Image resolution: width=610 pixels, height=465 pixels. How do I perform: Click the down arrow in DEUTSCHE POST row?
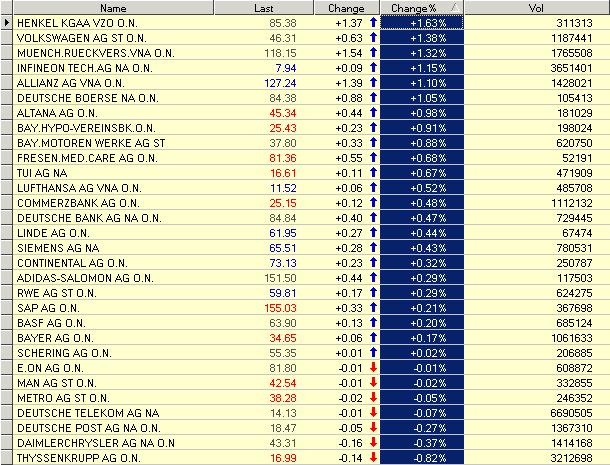tap(373, 427)
